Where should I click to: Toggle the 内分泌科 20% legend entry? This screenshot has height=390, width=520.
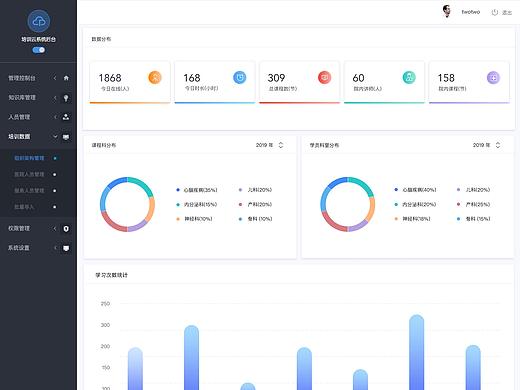pos(415,204)
